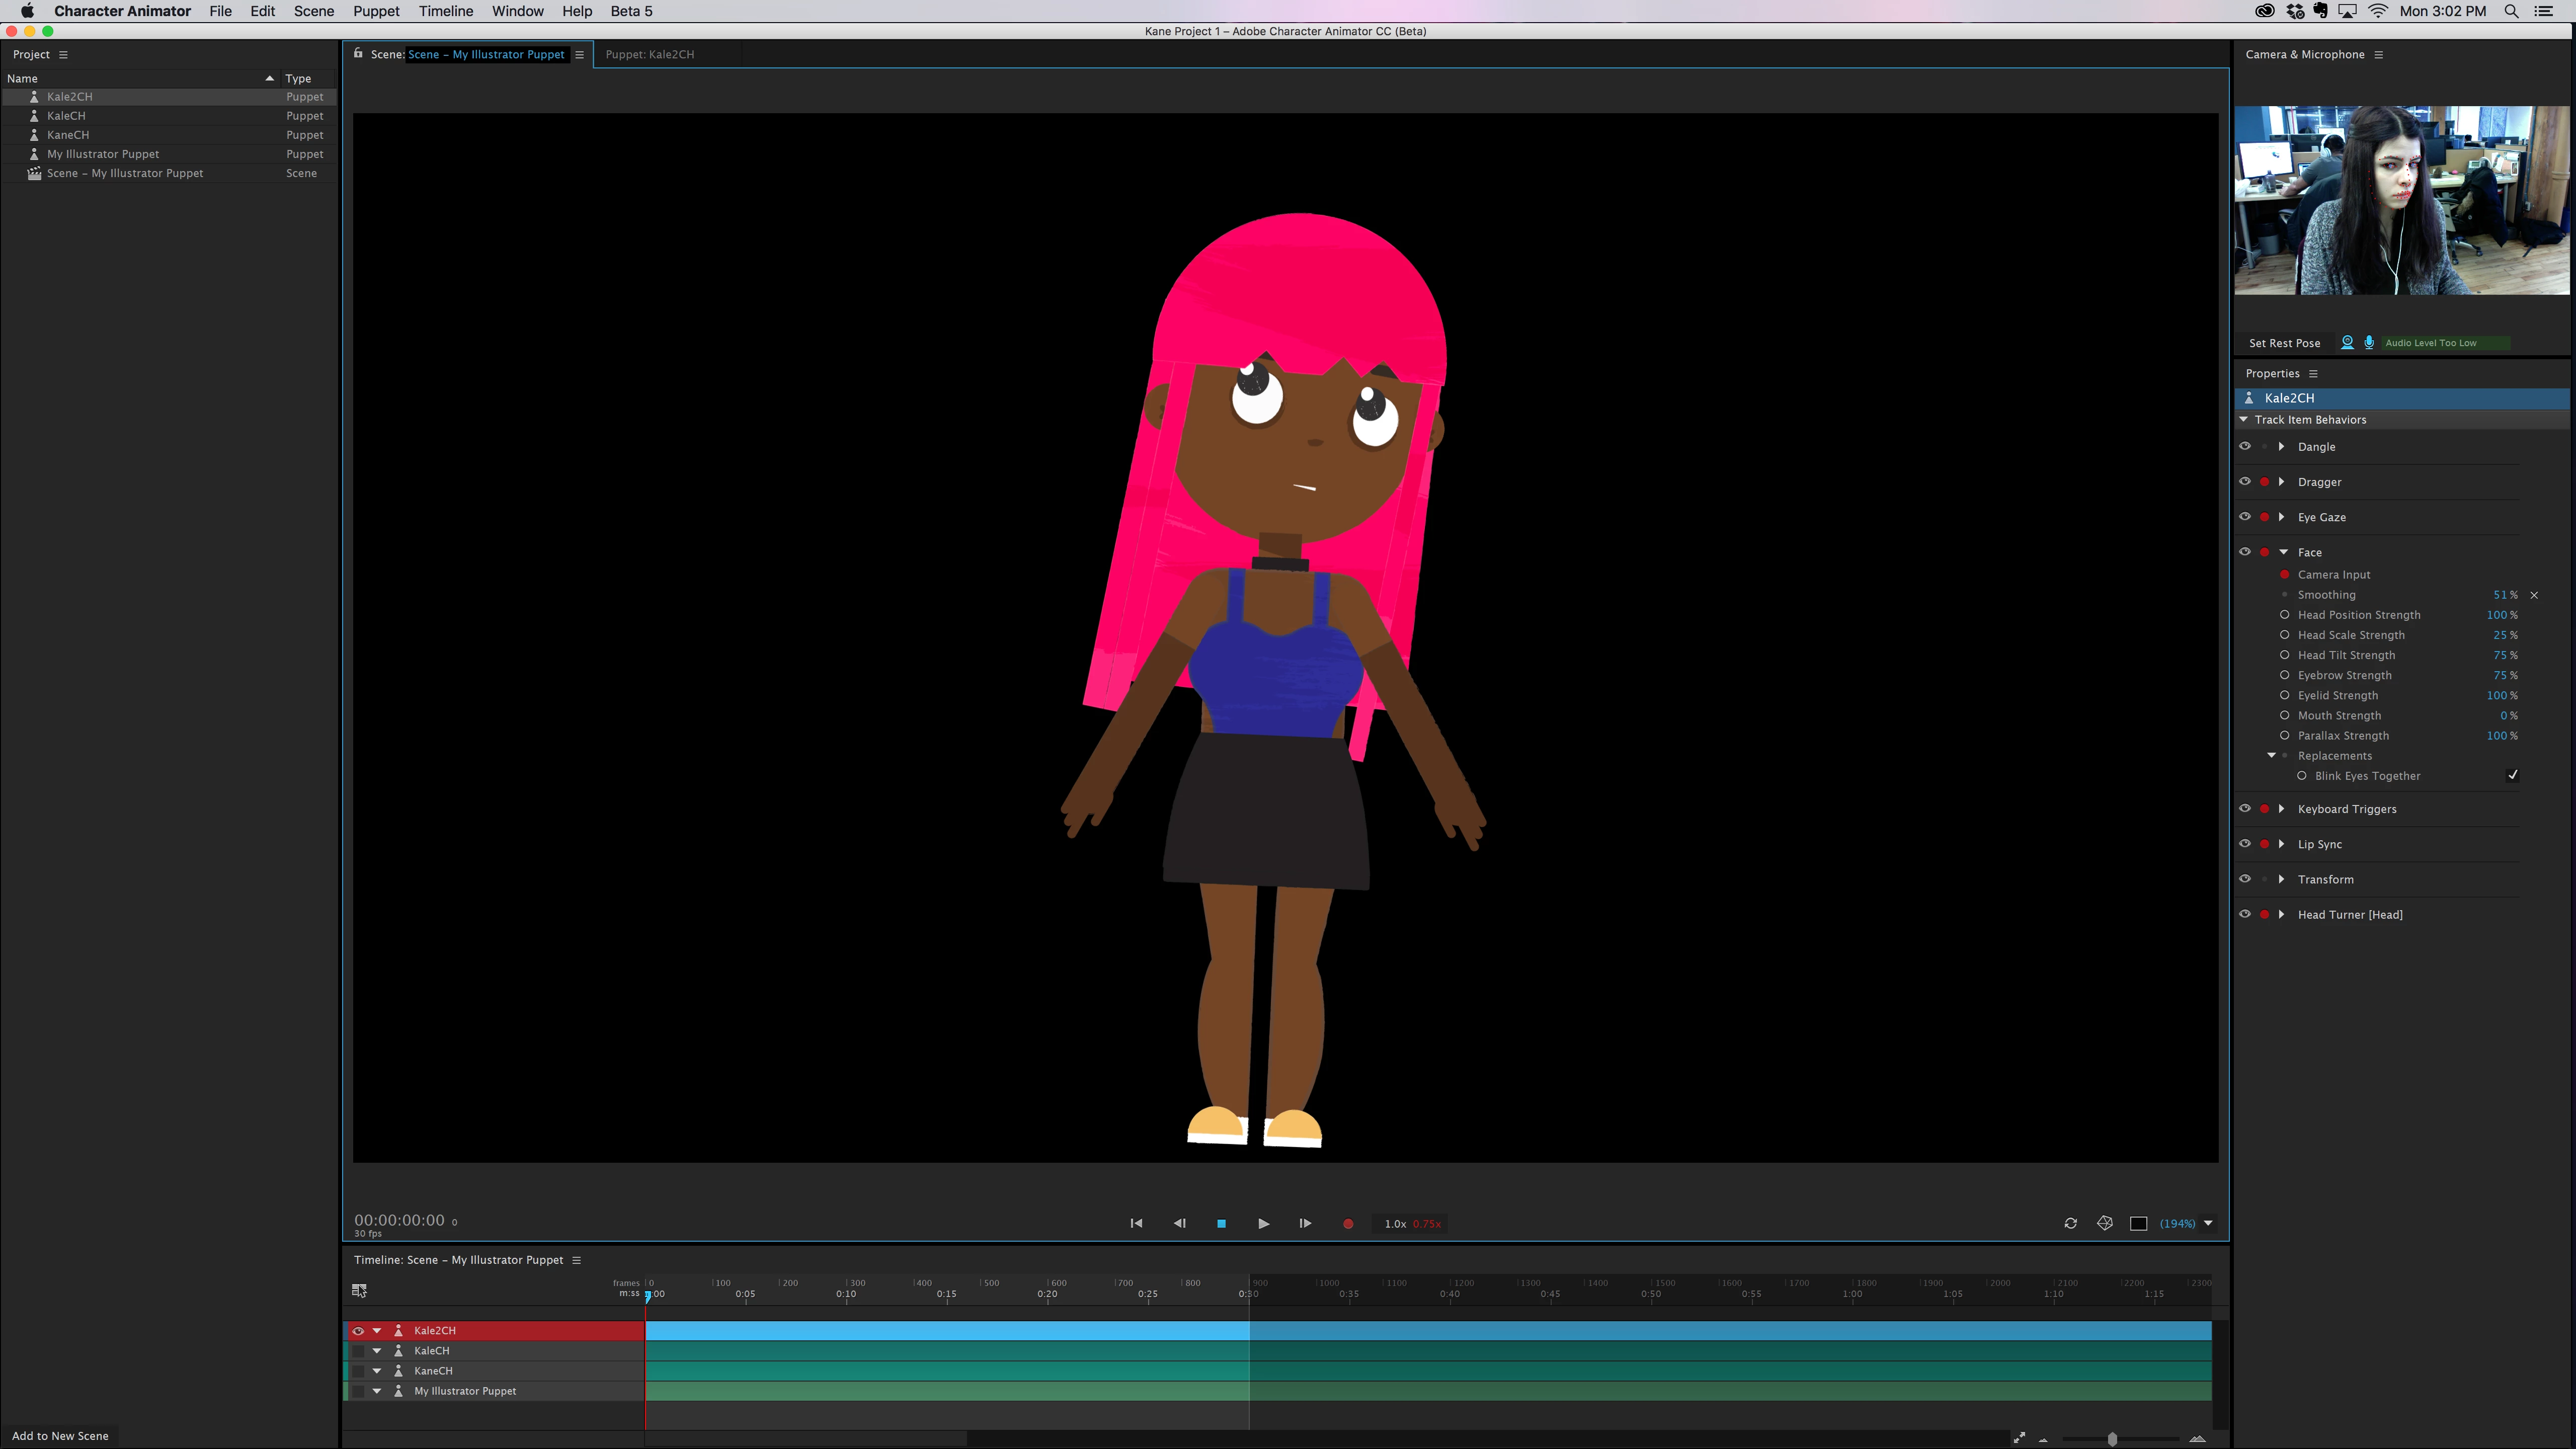Collapse the Face behavior section
This screenshot has width=2576, height=1449.
tap(2284, 552)
